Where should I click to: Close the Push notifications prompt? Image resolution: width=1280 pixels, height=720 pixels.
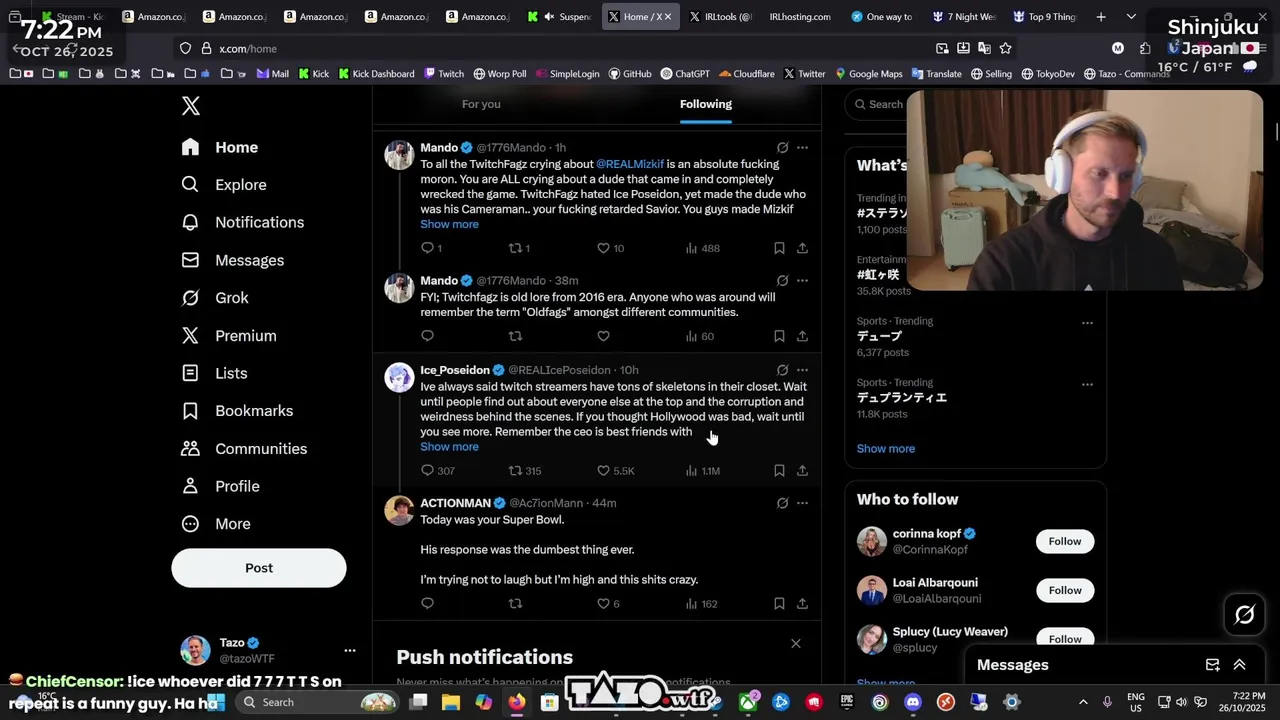(x=796, y=643)
